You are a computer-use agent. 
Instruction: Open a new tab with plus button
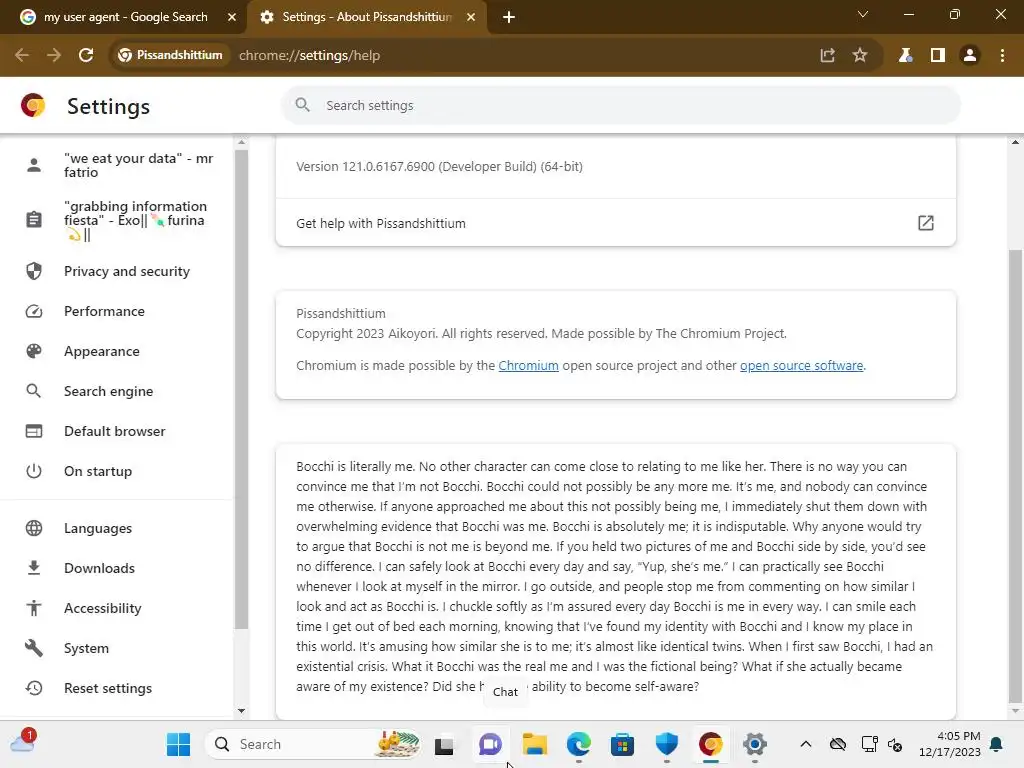click(509, 17)
